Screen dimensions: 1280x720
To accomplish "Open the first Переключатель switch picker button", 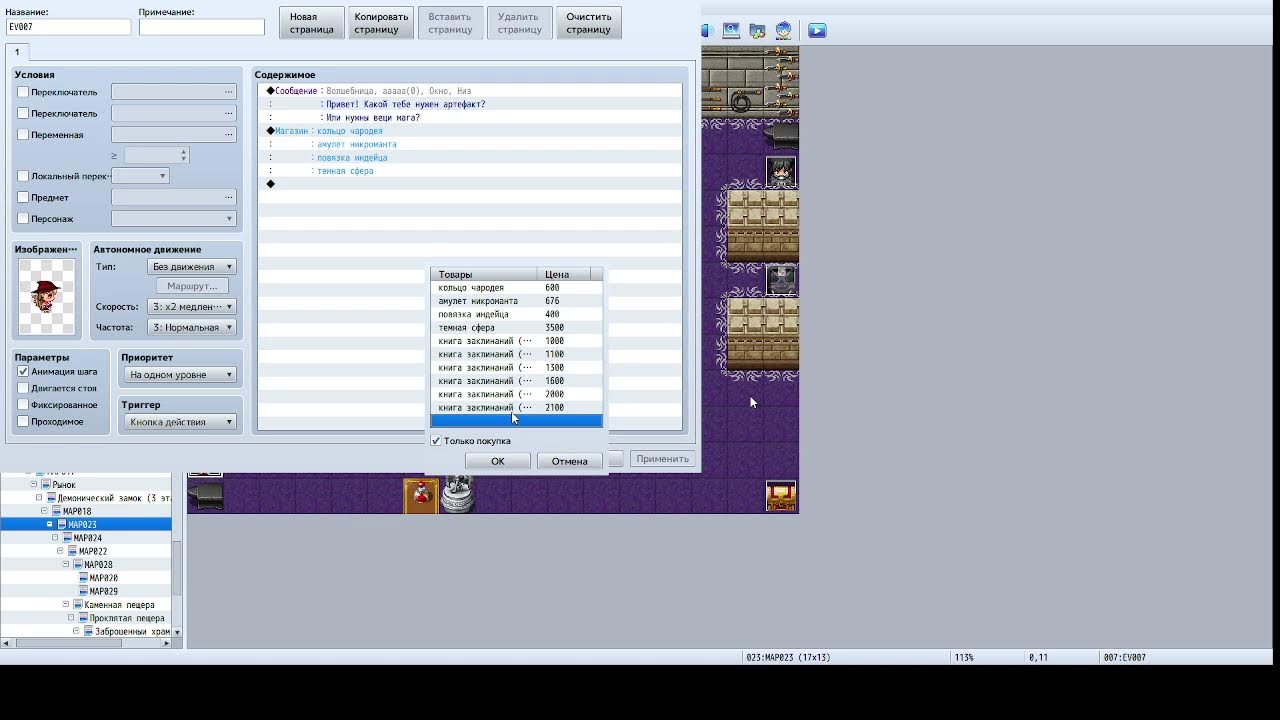I will click(229, 92).
